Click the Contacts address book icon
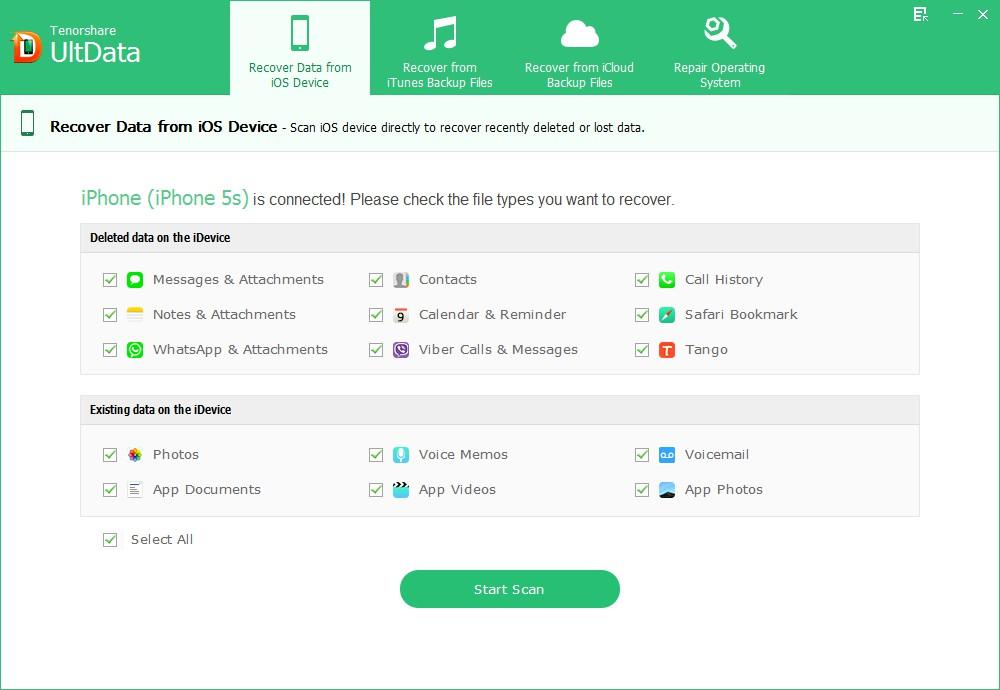1000x690 pixels. coord(400,280)
